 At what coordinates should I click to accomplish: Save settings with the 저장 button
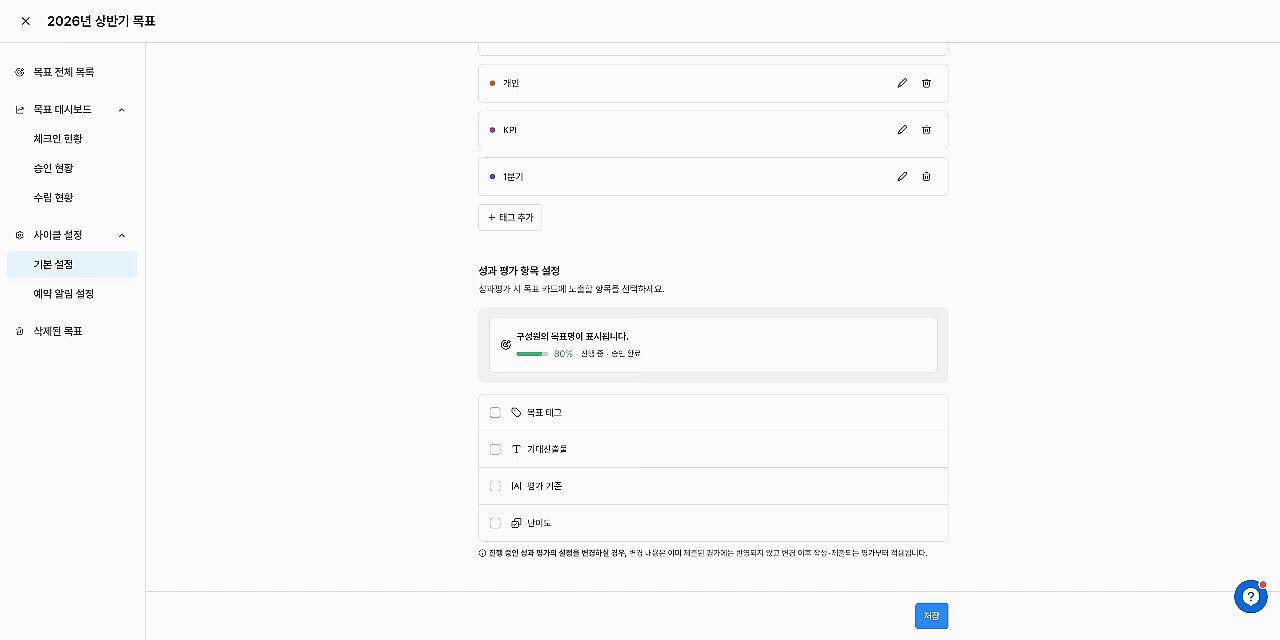(x=931, y=616)
